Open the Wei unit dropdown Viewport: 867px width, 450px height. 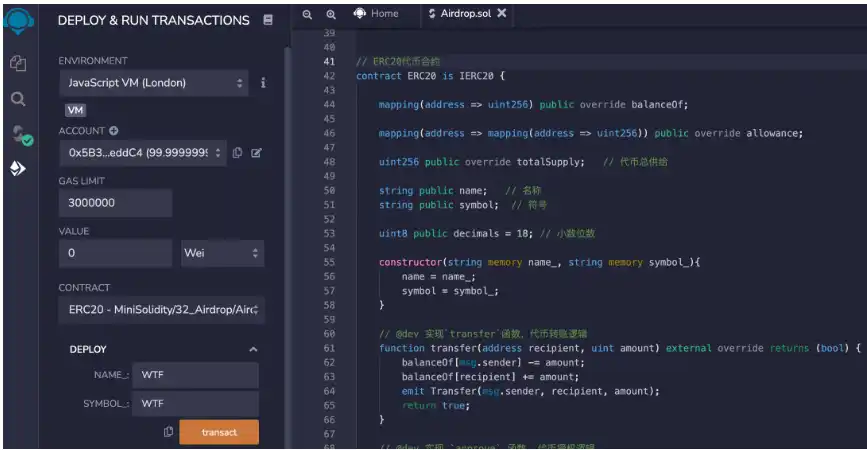coord(222,253)
